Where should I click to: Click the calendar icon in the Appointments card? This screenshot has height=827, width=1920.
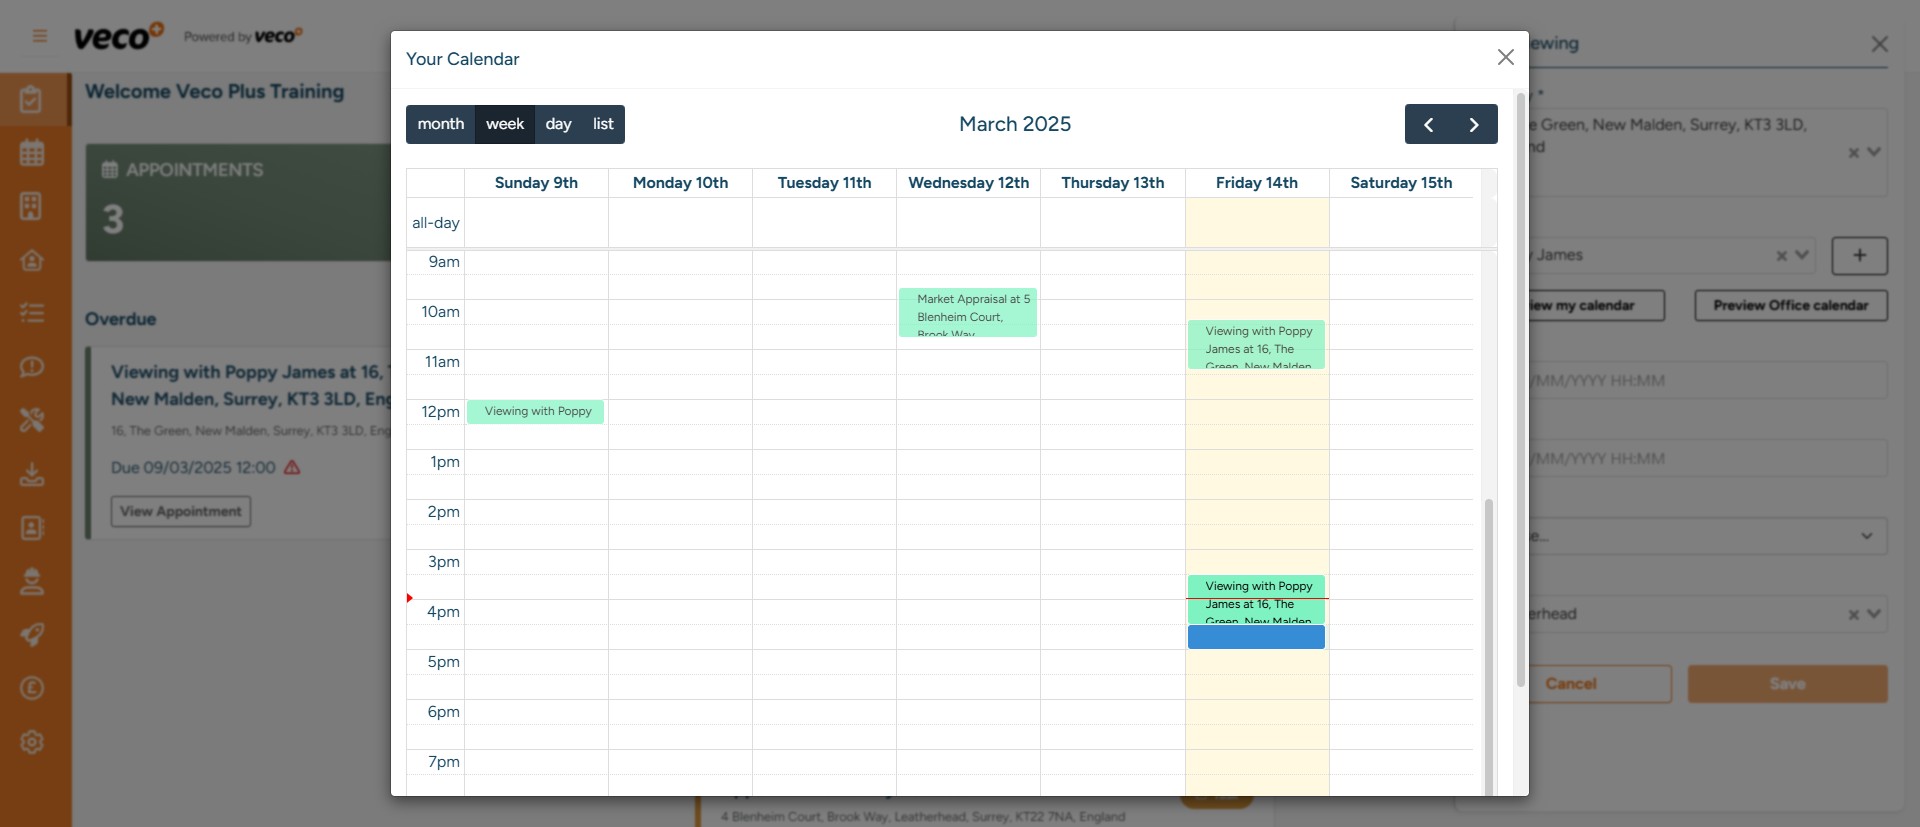(x=110, y=170)
